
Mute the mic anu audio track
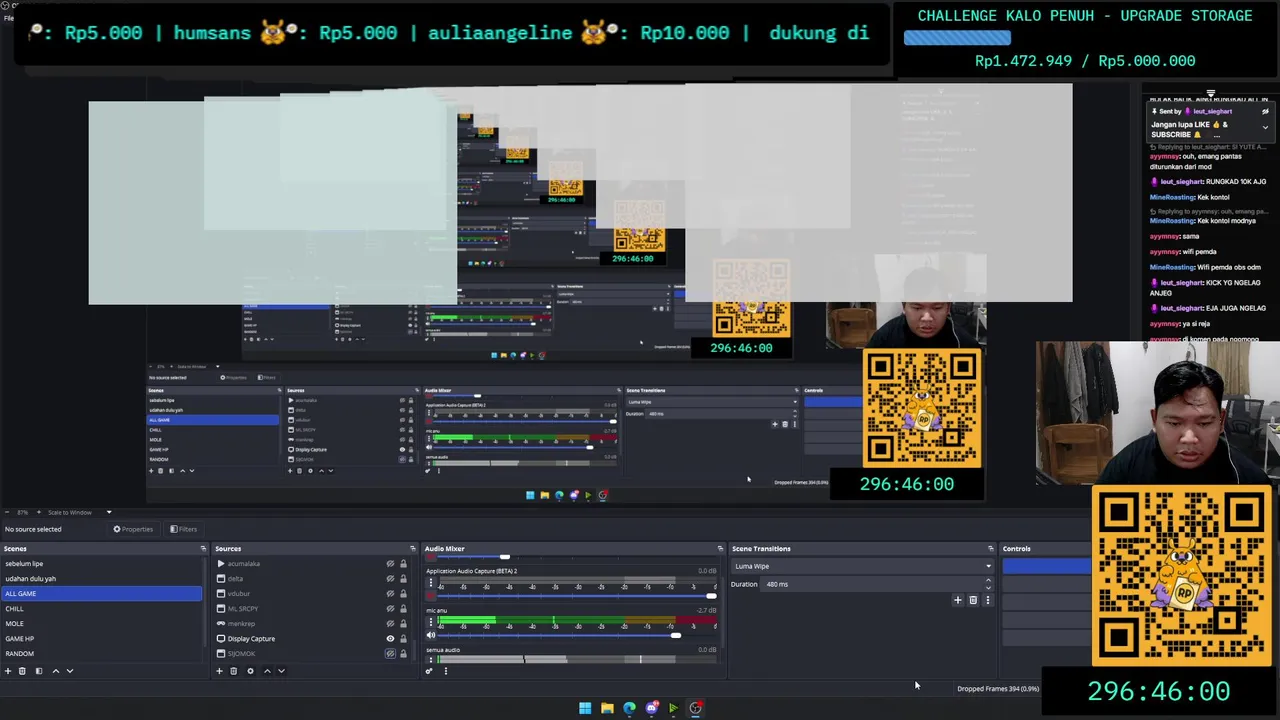click(431, 635)
